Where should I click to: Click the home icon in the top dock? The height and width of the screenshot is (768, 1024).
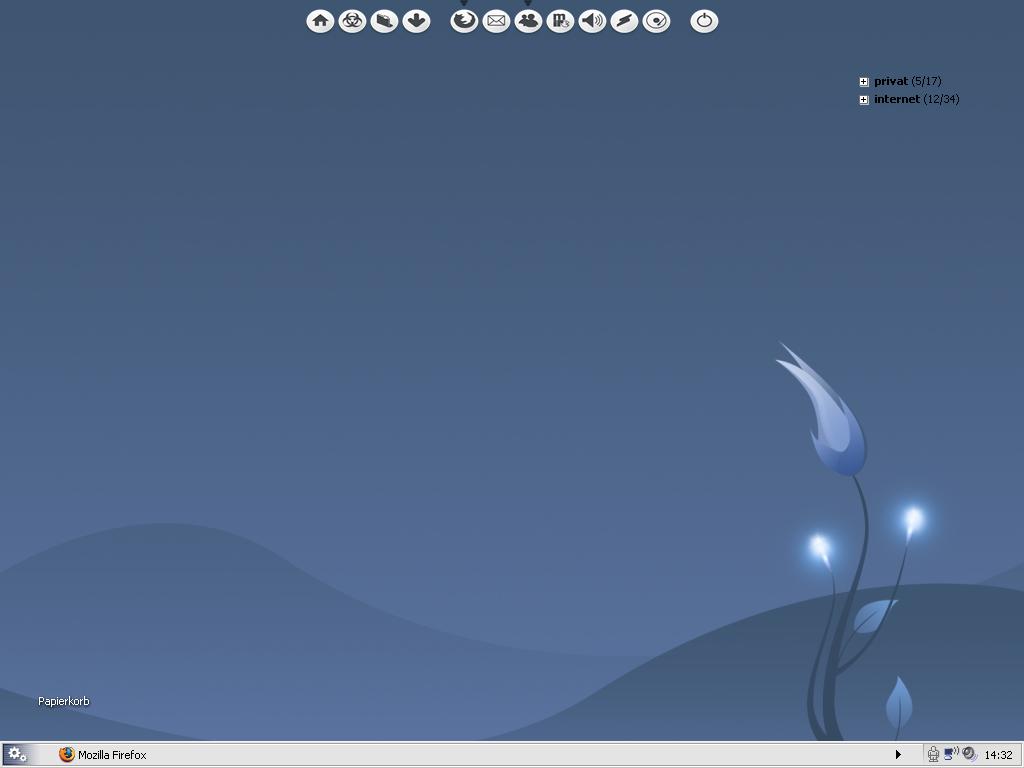[x=320, y=21]
